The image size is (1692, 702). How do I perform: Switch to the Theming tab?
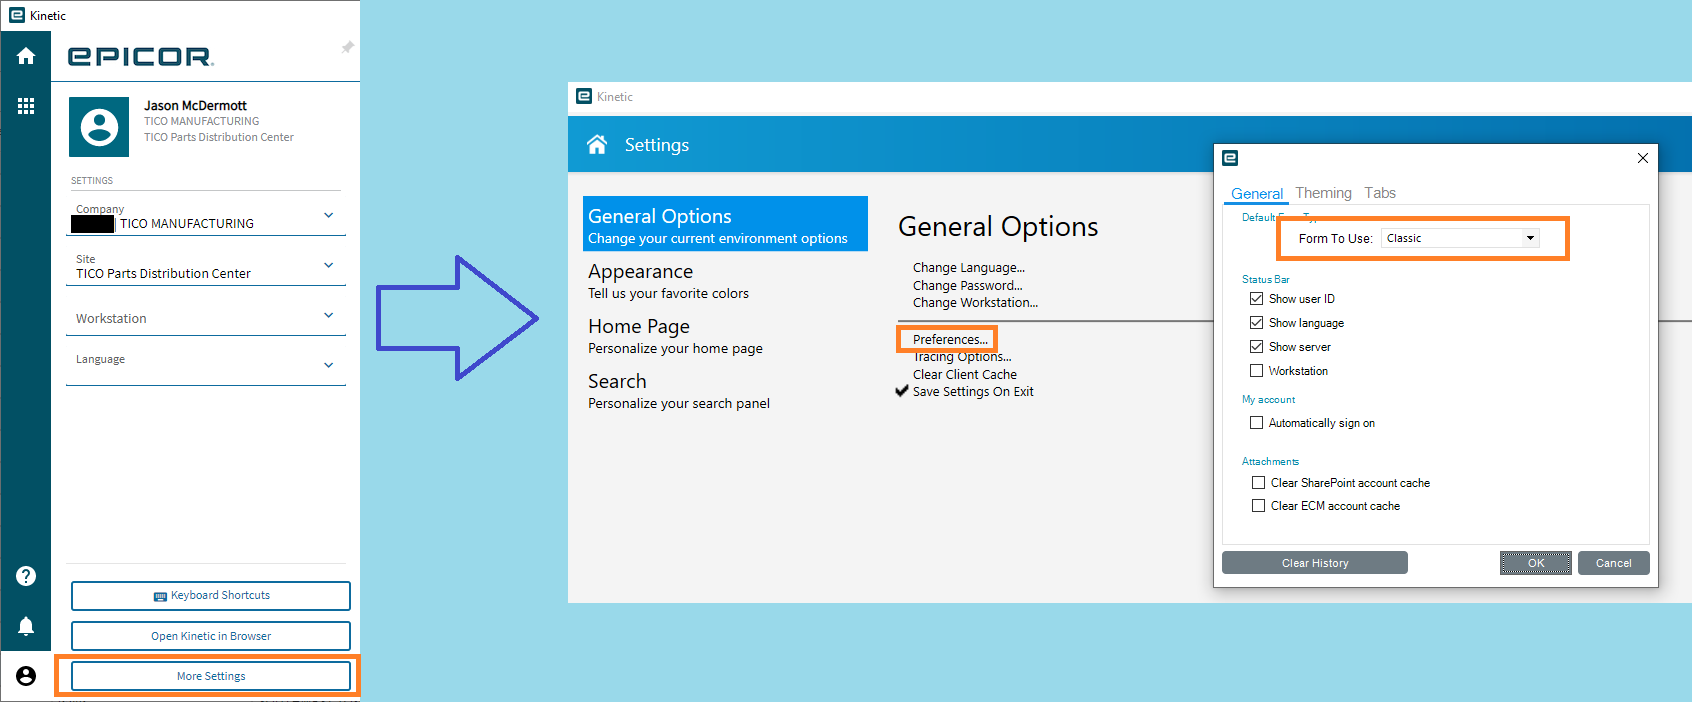[x=1323, y=193]
